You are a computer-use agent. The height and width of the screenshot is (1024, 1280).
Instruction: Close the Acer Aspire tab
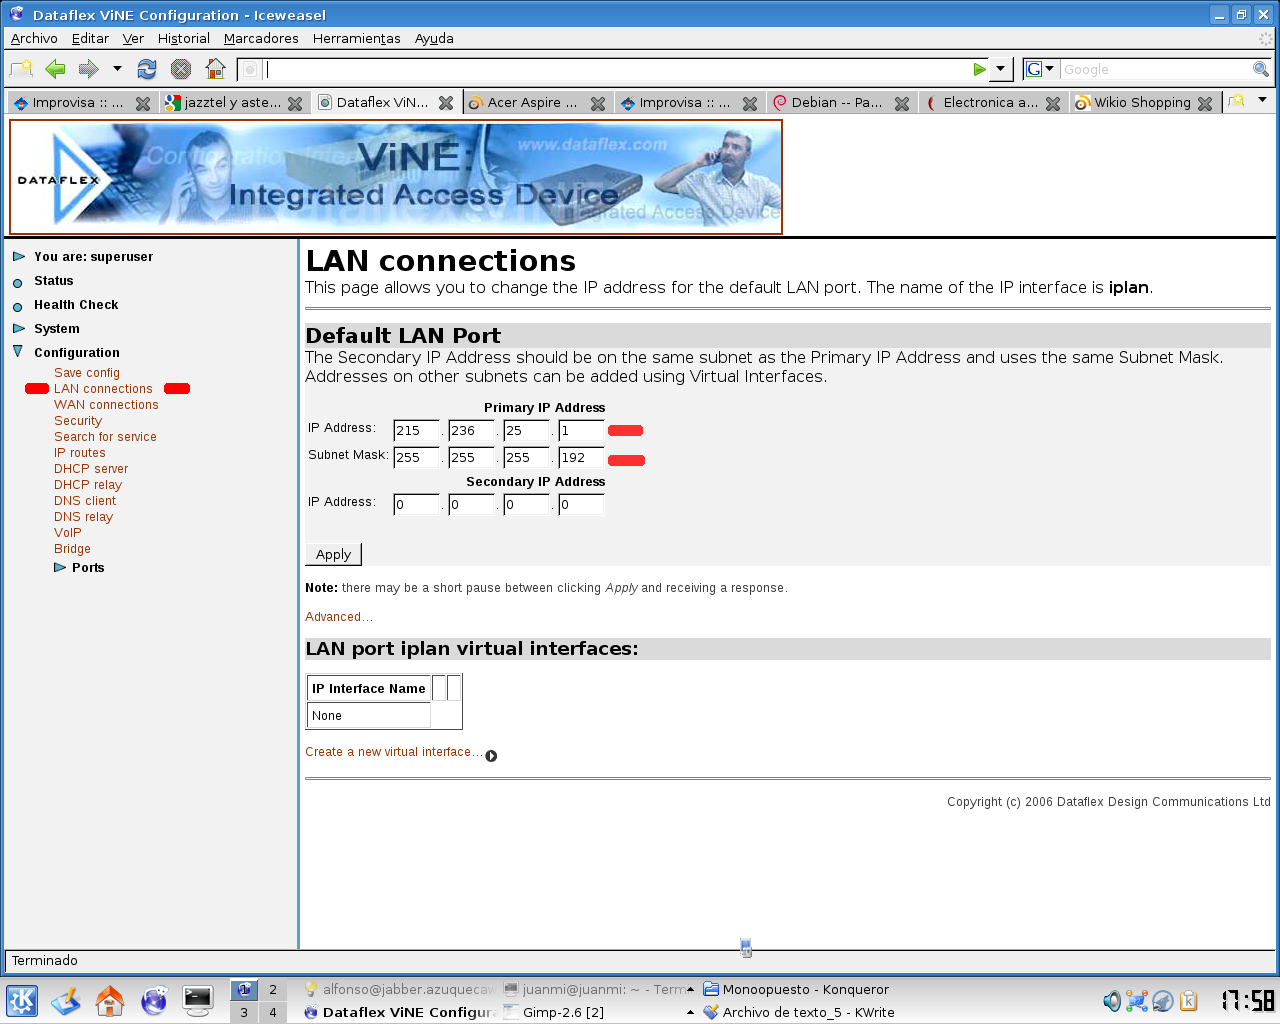tap(598, 103)
